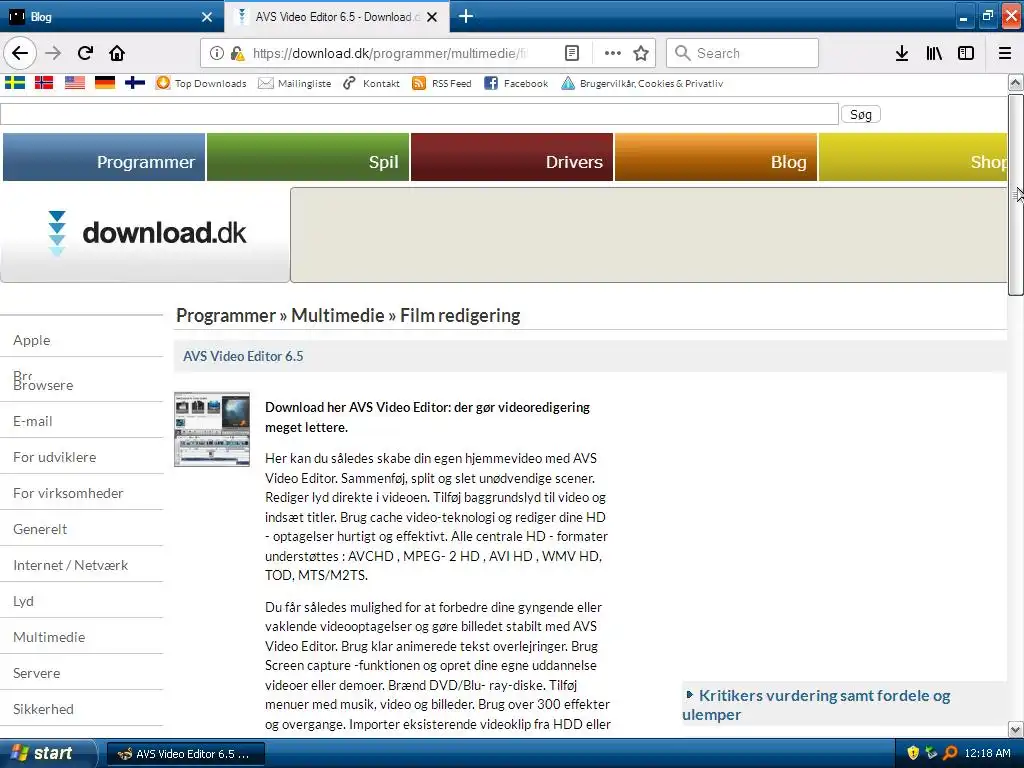Close the Blog tab

[207, 17]
